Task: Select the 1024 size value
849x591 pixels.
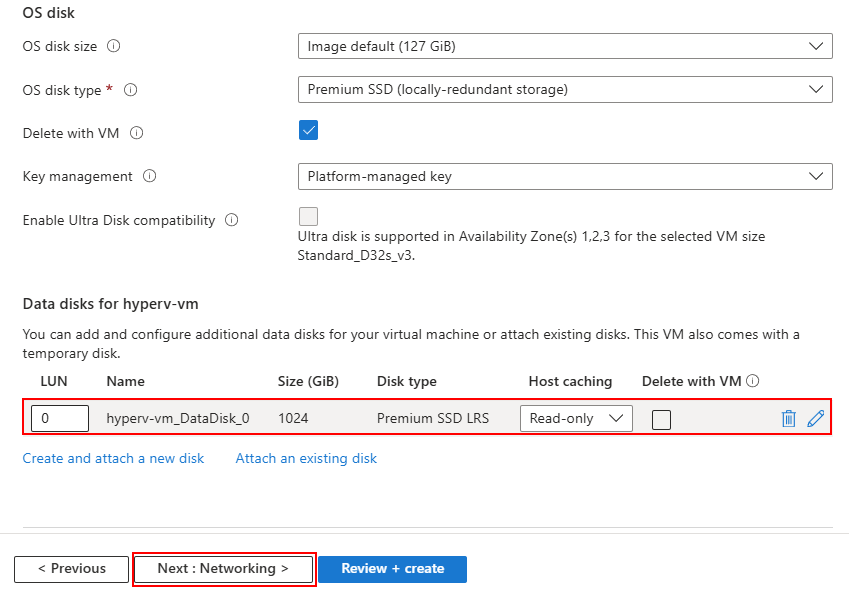Action: coord(293,418)
